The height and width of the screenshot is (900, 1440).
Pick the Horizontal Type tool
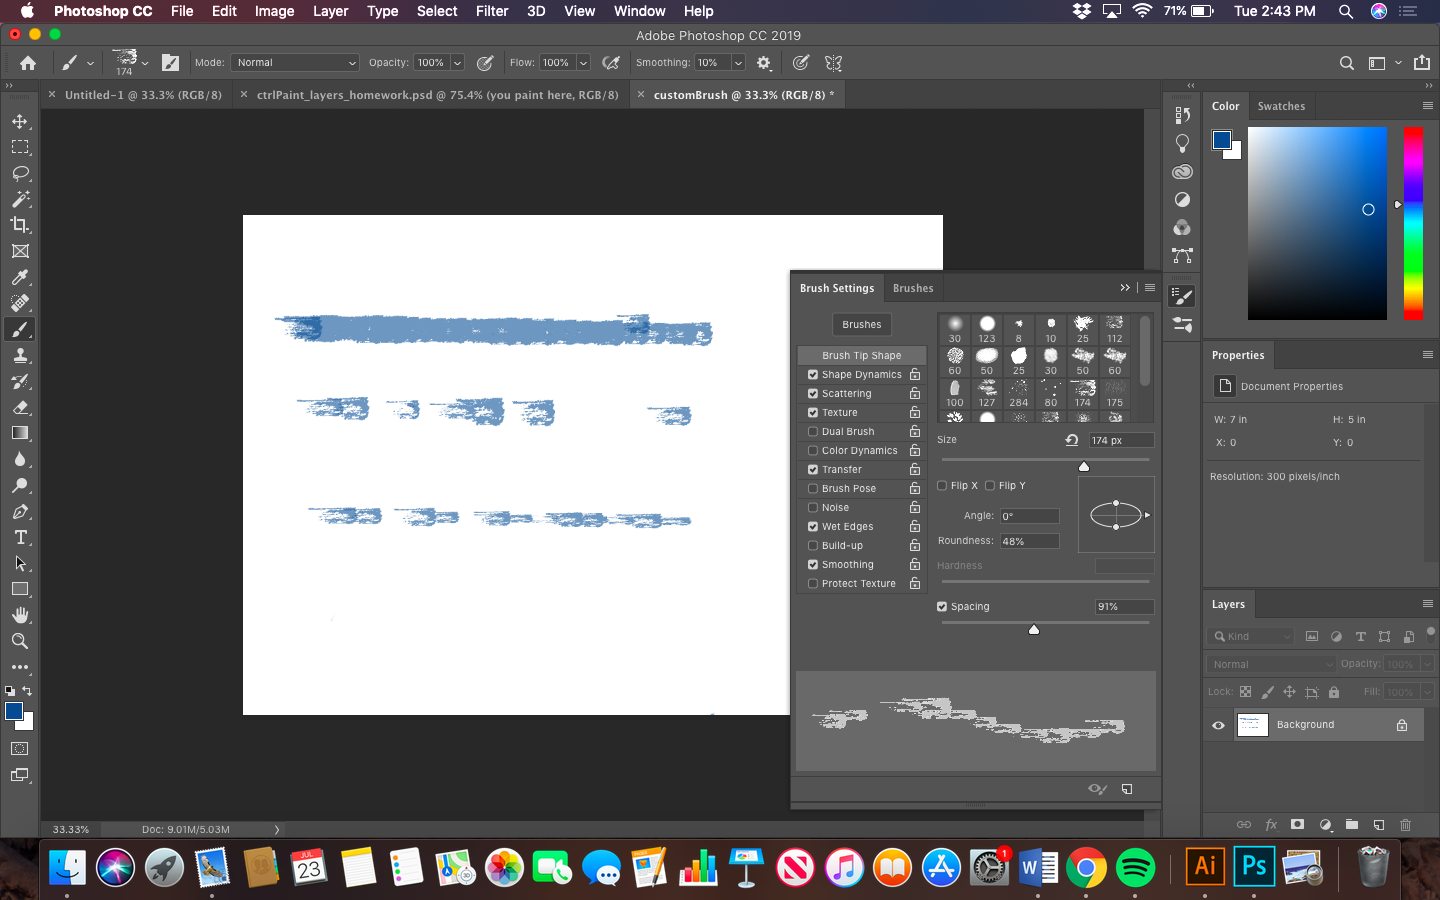20,537
